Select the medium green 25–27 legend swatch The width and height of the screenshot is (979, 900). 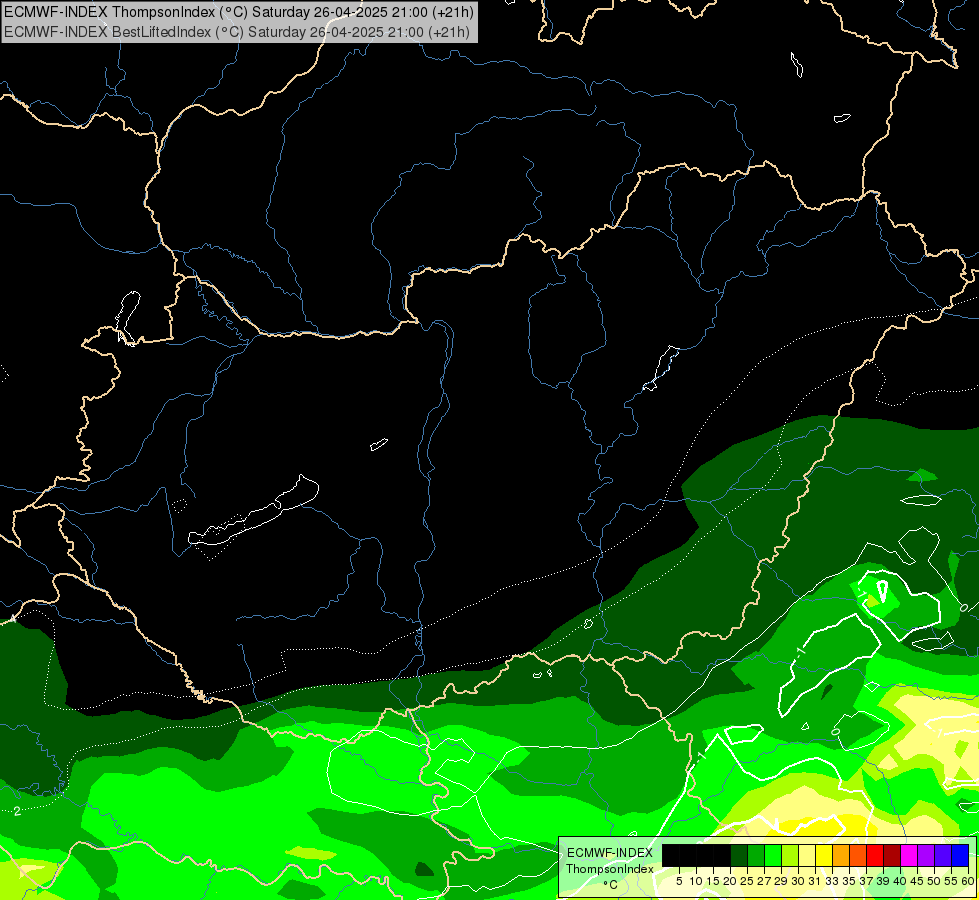click(x=755, y=855)
